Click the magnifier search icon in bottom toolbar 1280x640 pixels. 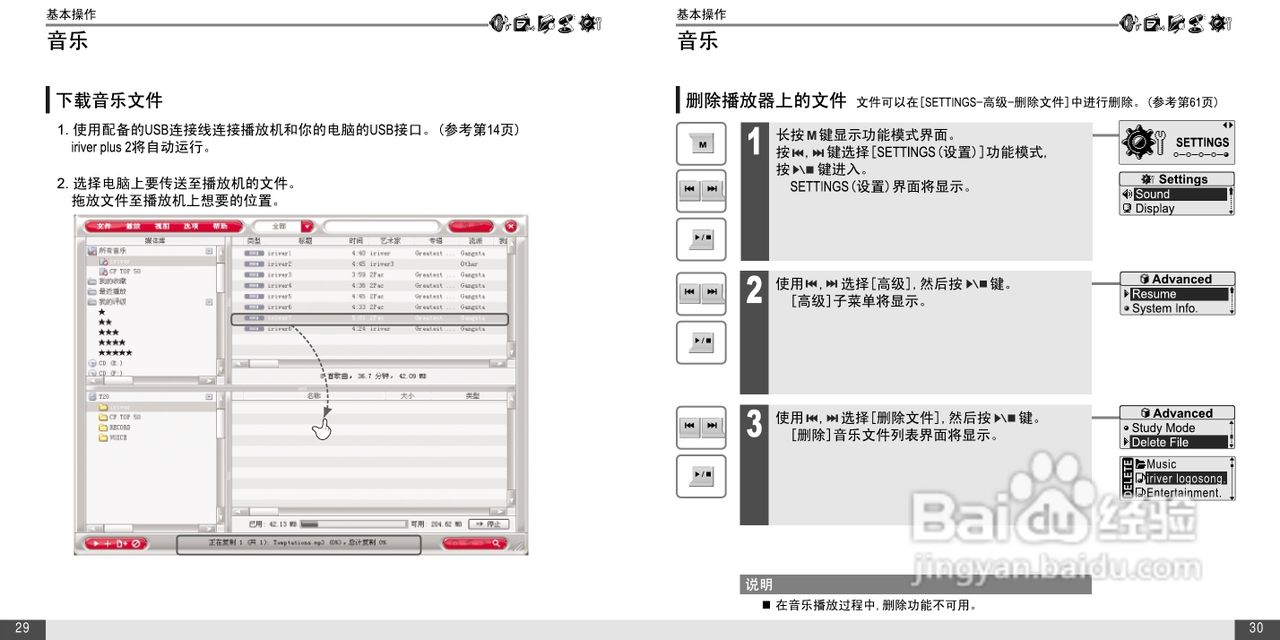click(496, 544)
